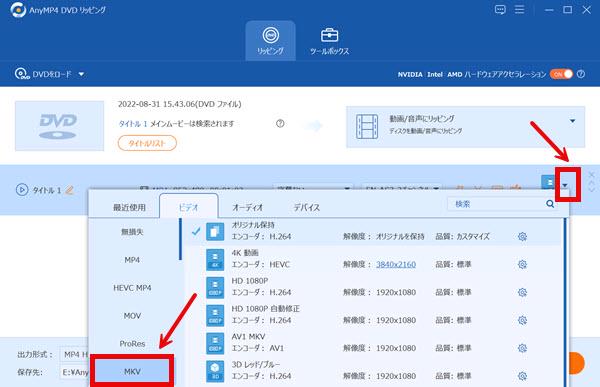This screenshot has height=387, width=600.
Task: Select 4K 動画 preset icon
Action: pyautogui.click(x=215, y=259)
